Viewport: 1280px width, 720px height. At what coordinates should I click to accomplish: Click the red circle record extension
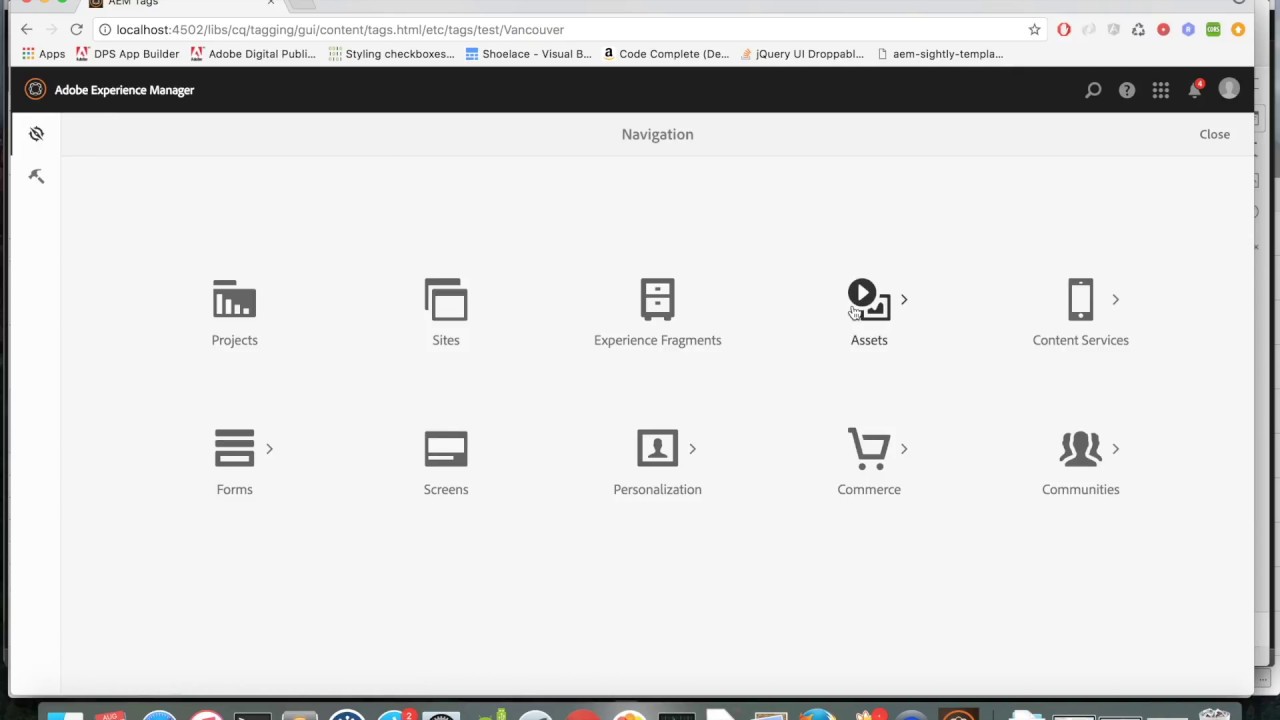[1163, 30]
